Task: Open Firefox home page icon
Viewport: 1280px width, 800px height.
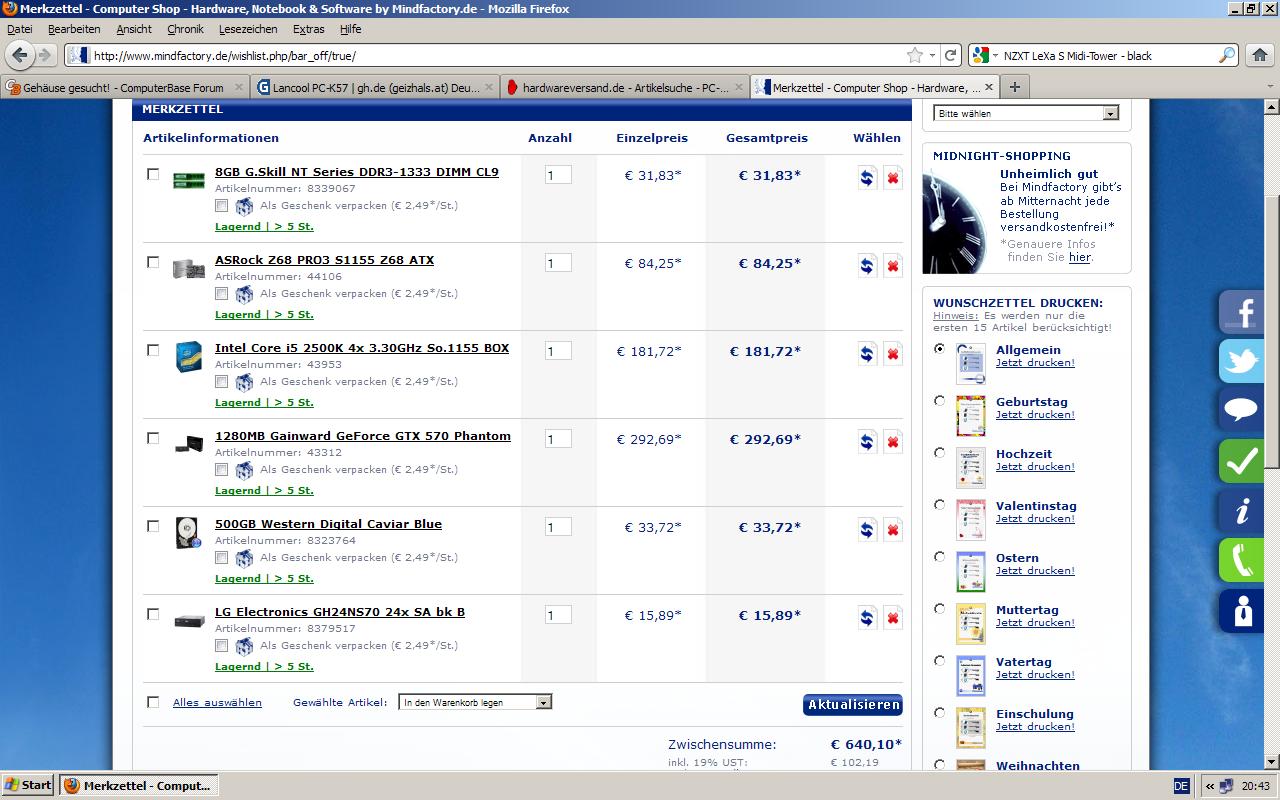Action: point(1260,56)
